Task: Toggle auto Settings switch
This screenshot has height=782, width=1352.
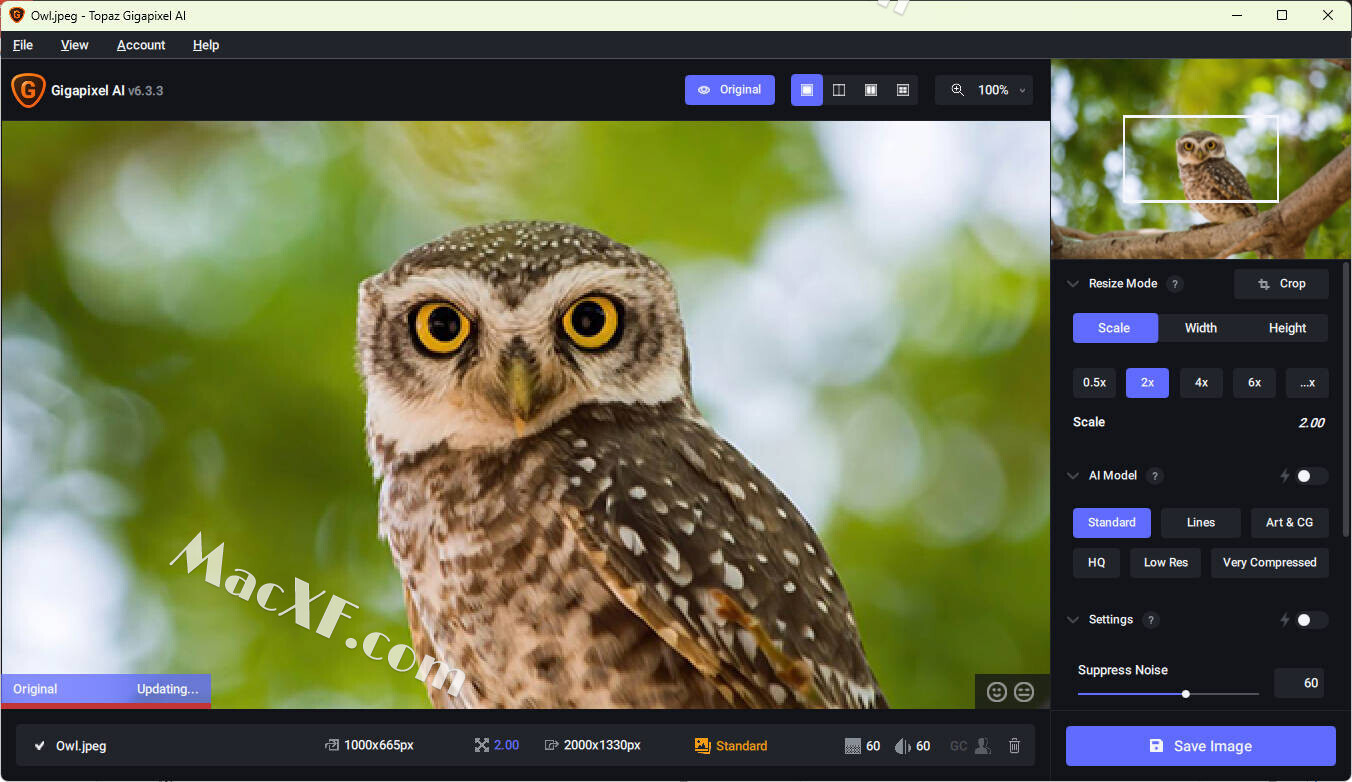Action: pyautogui.click(x=1311, y=620)
